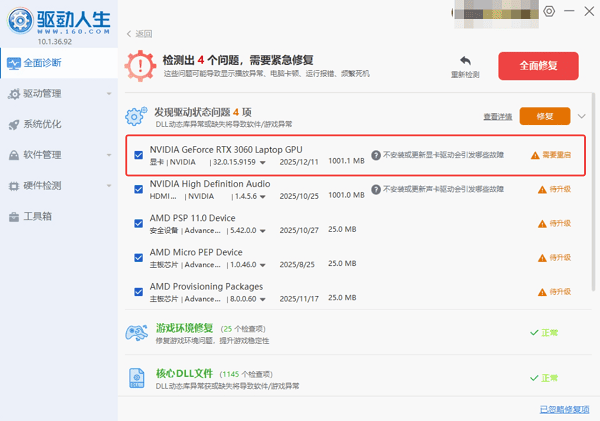Click warning icon for AMD Micro PEP Device
Screen dimensions: 600x421
pos(542,258)
